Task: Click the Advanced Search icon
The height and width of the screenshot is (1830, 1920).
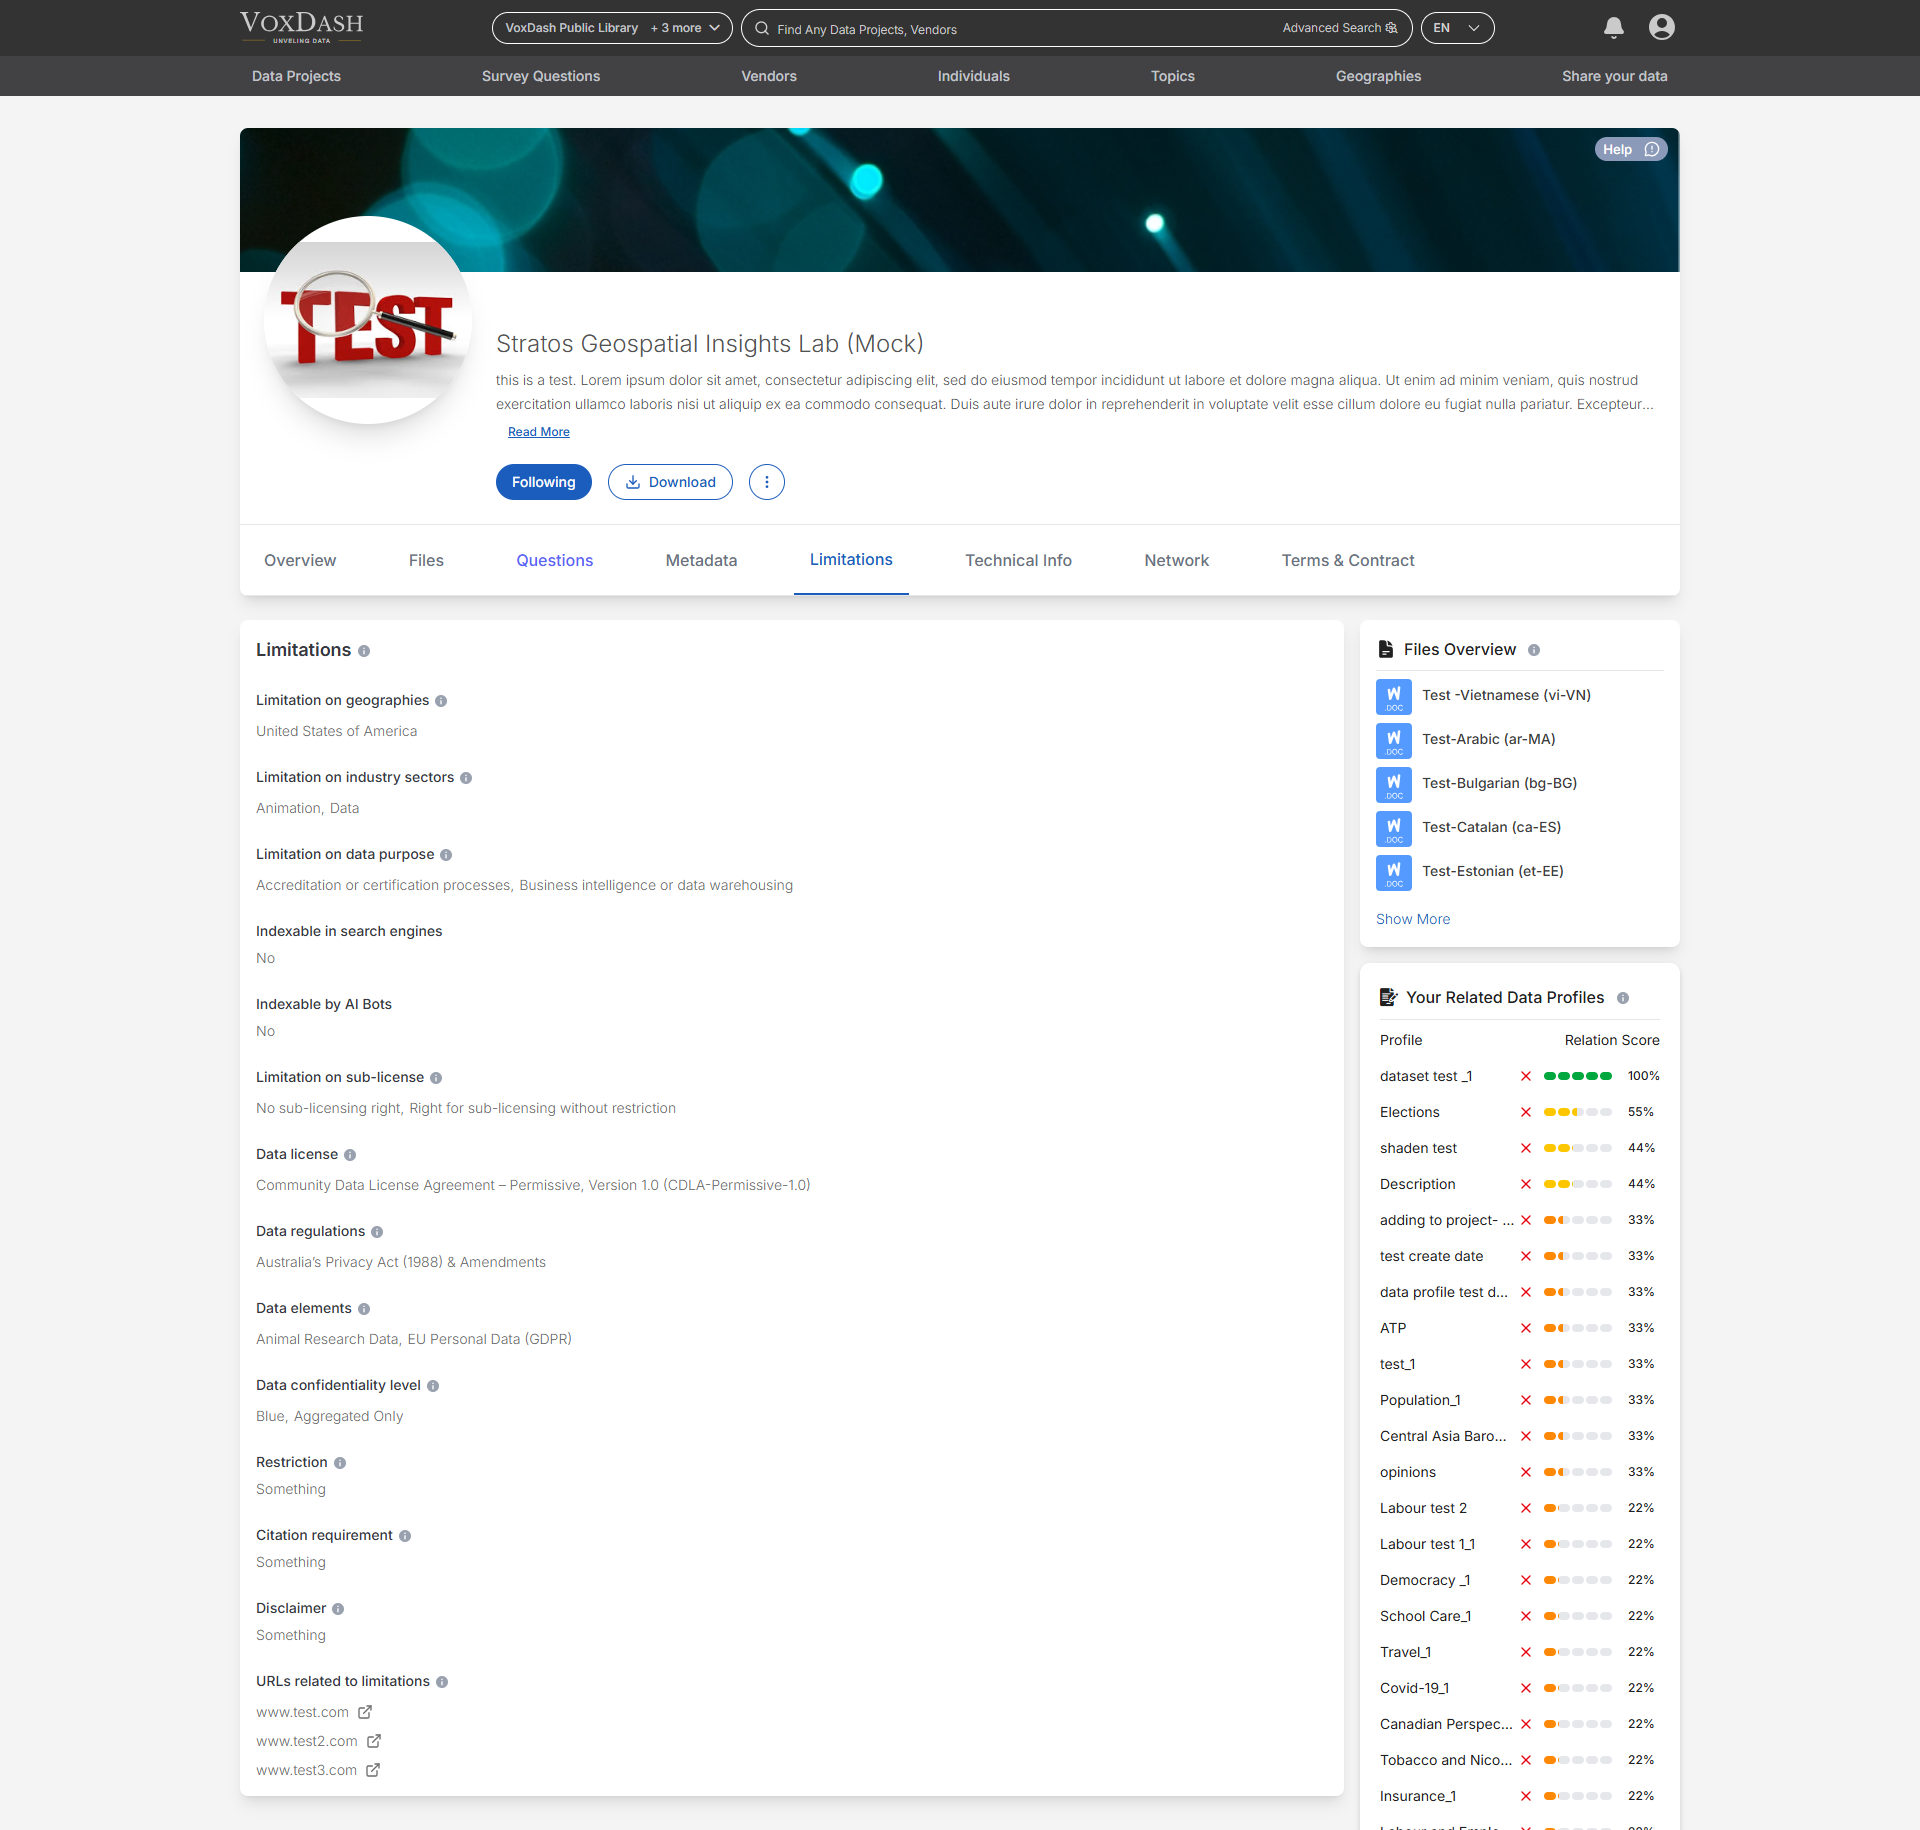Action: pos(1391,28)
